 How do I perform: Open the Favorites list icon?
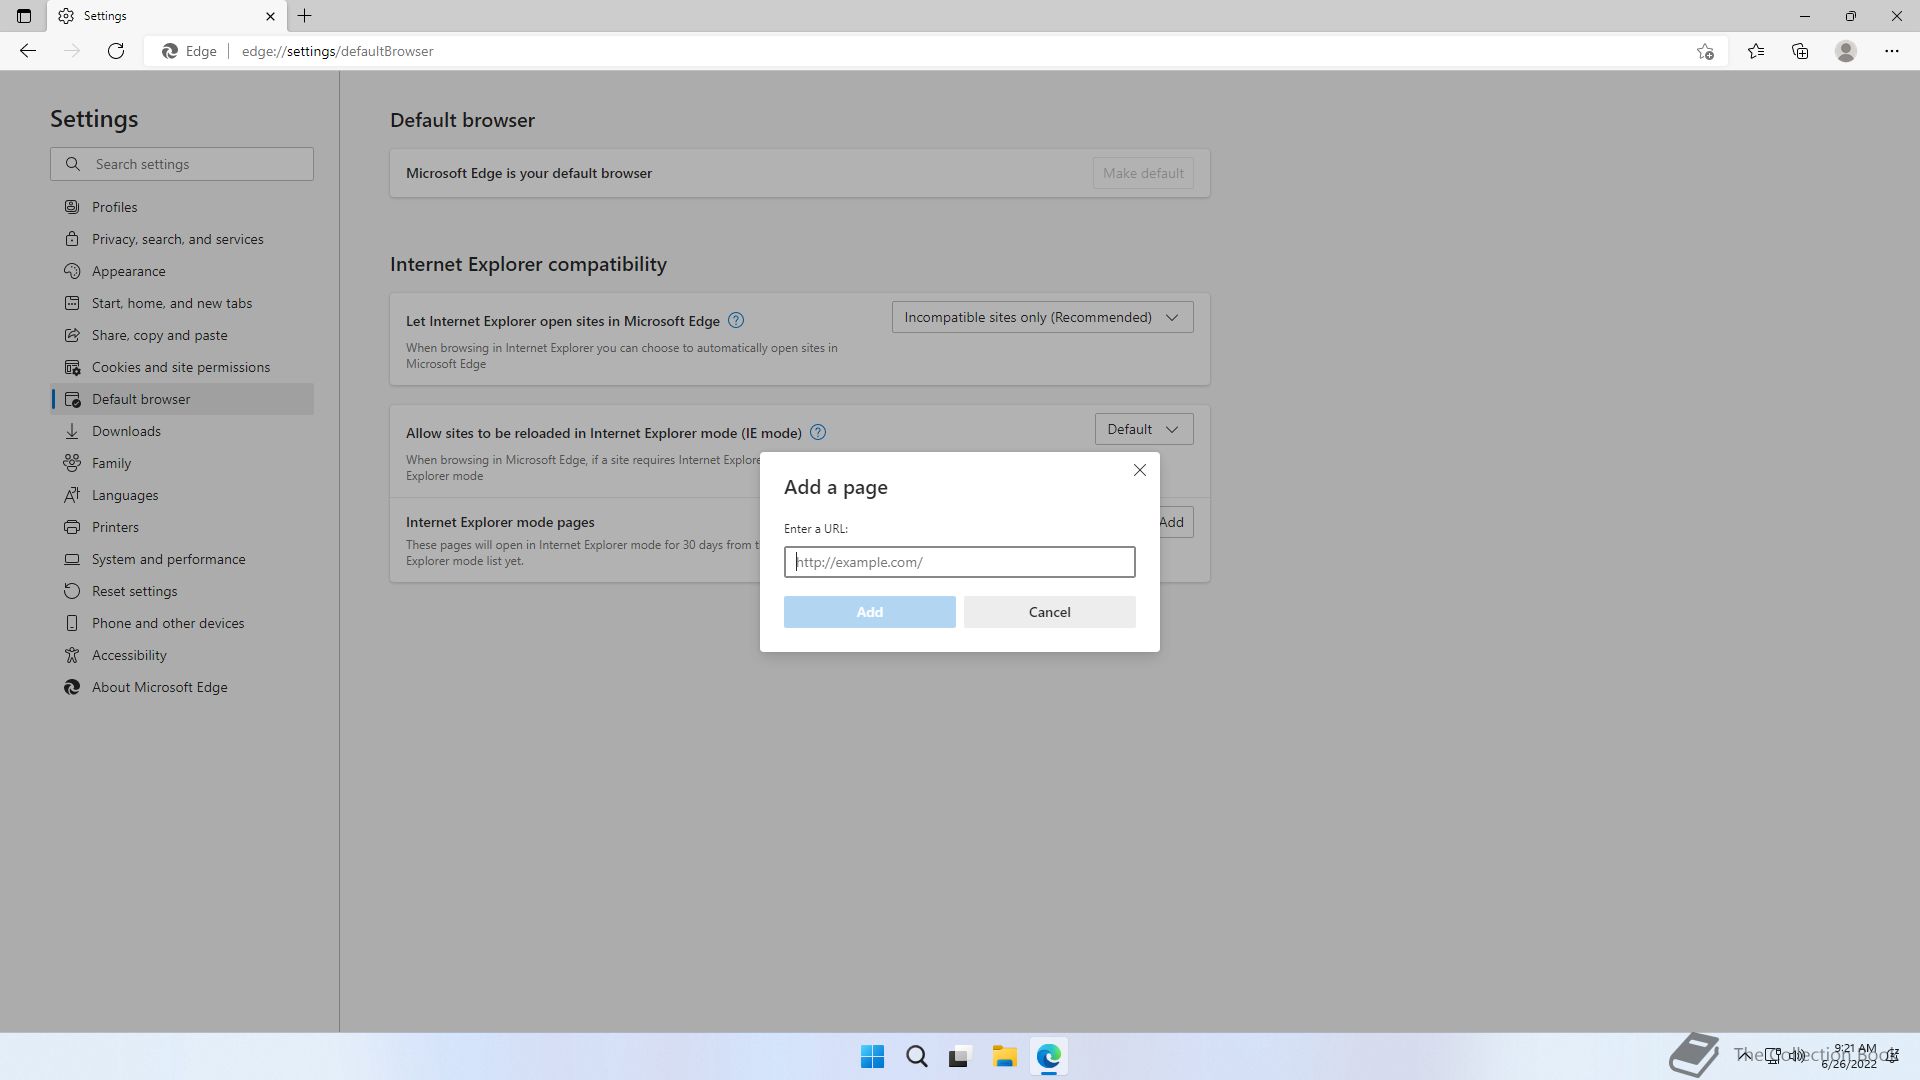(x=1756, y=51)
